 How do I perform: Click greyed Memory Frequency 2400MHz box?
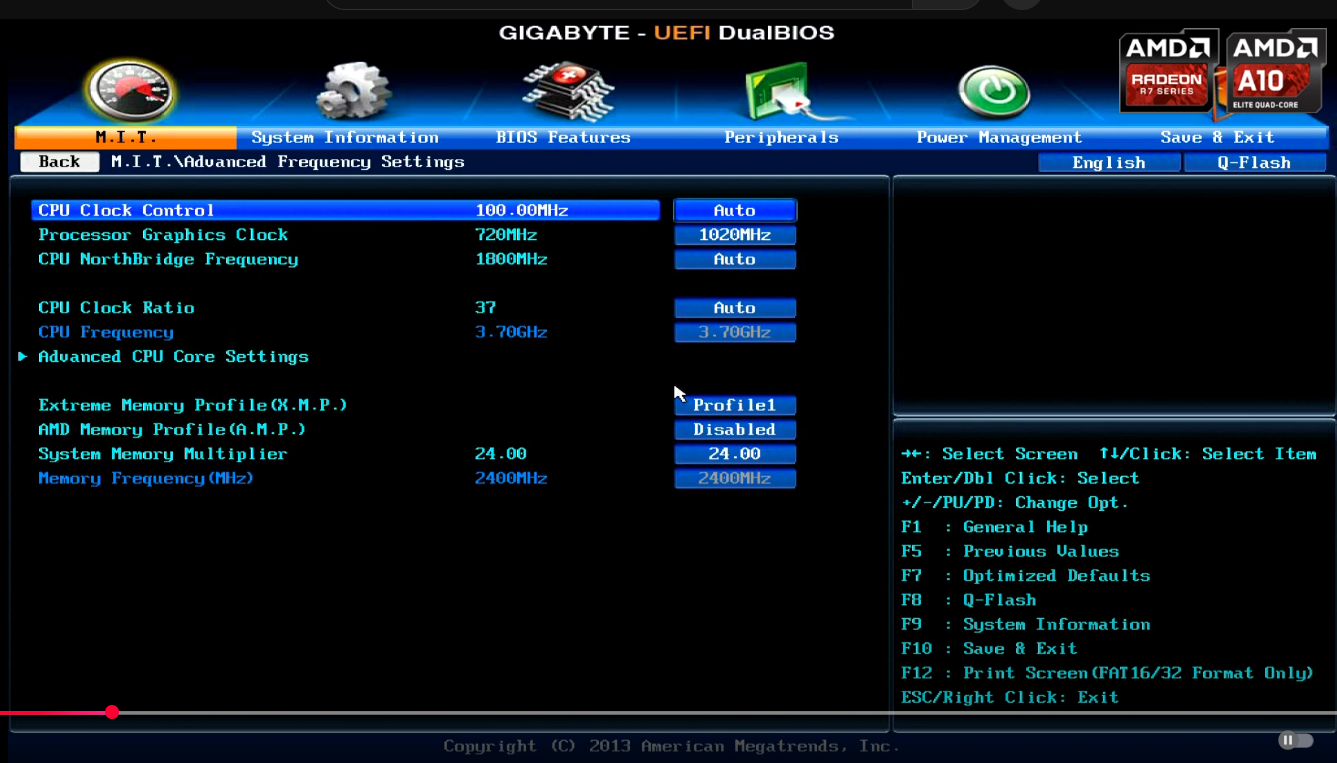pyautogui.click(x=735, y=478)
